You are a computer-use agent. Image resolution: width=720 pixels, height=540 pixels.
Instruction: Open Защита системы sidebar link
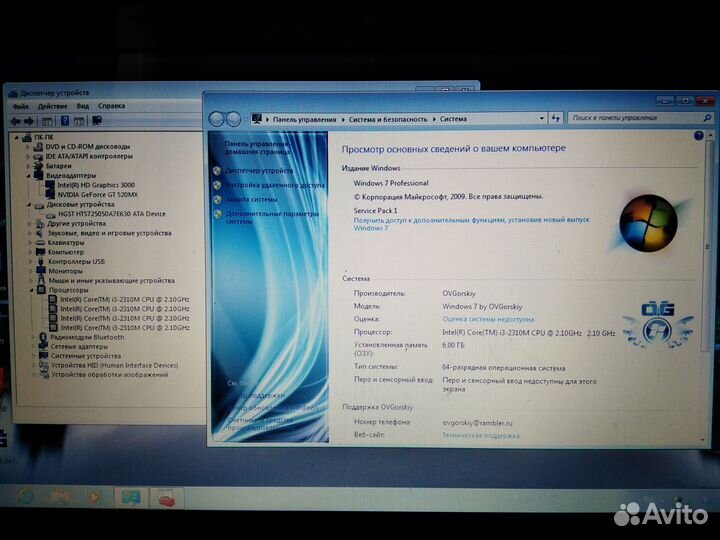pyautogui.click(x=251, y=200)
